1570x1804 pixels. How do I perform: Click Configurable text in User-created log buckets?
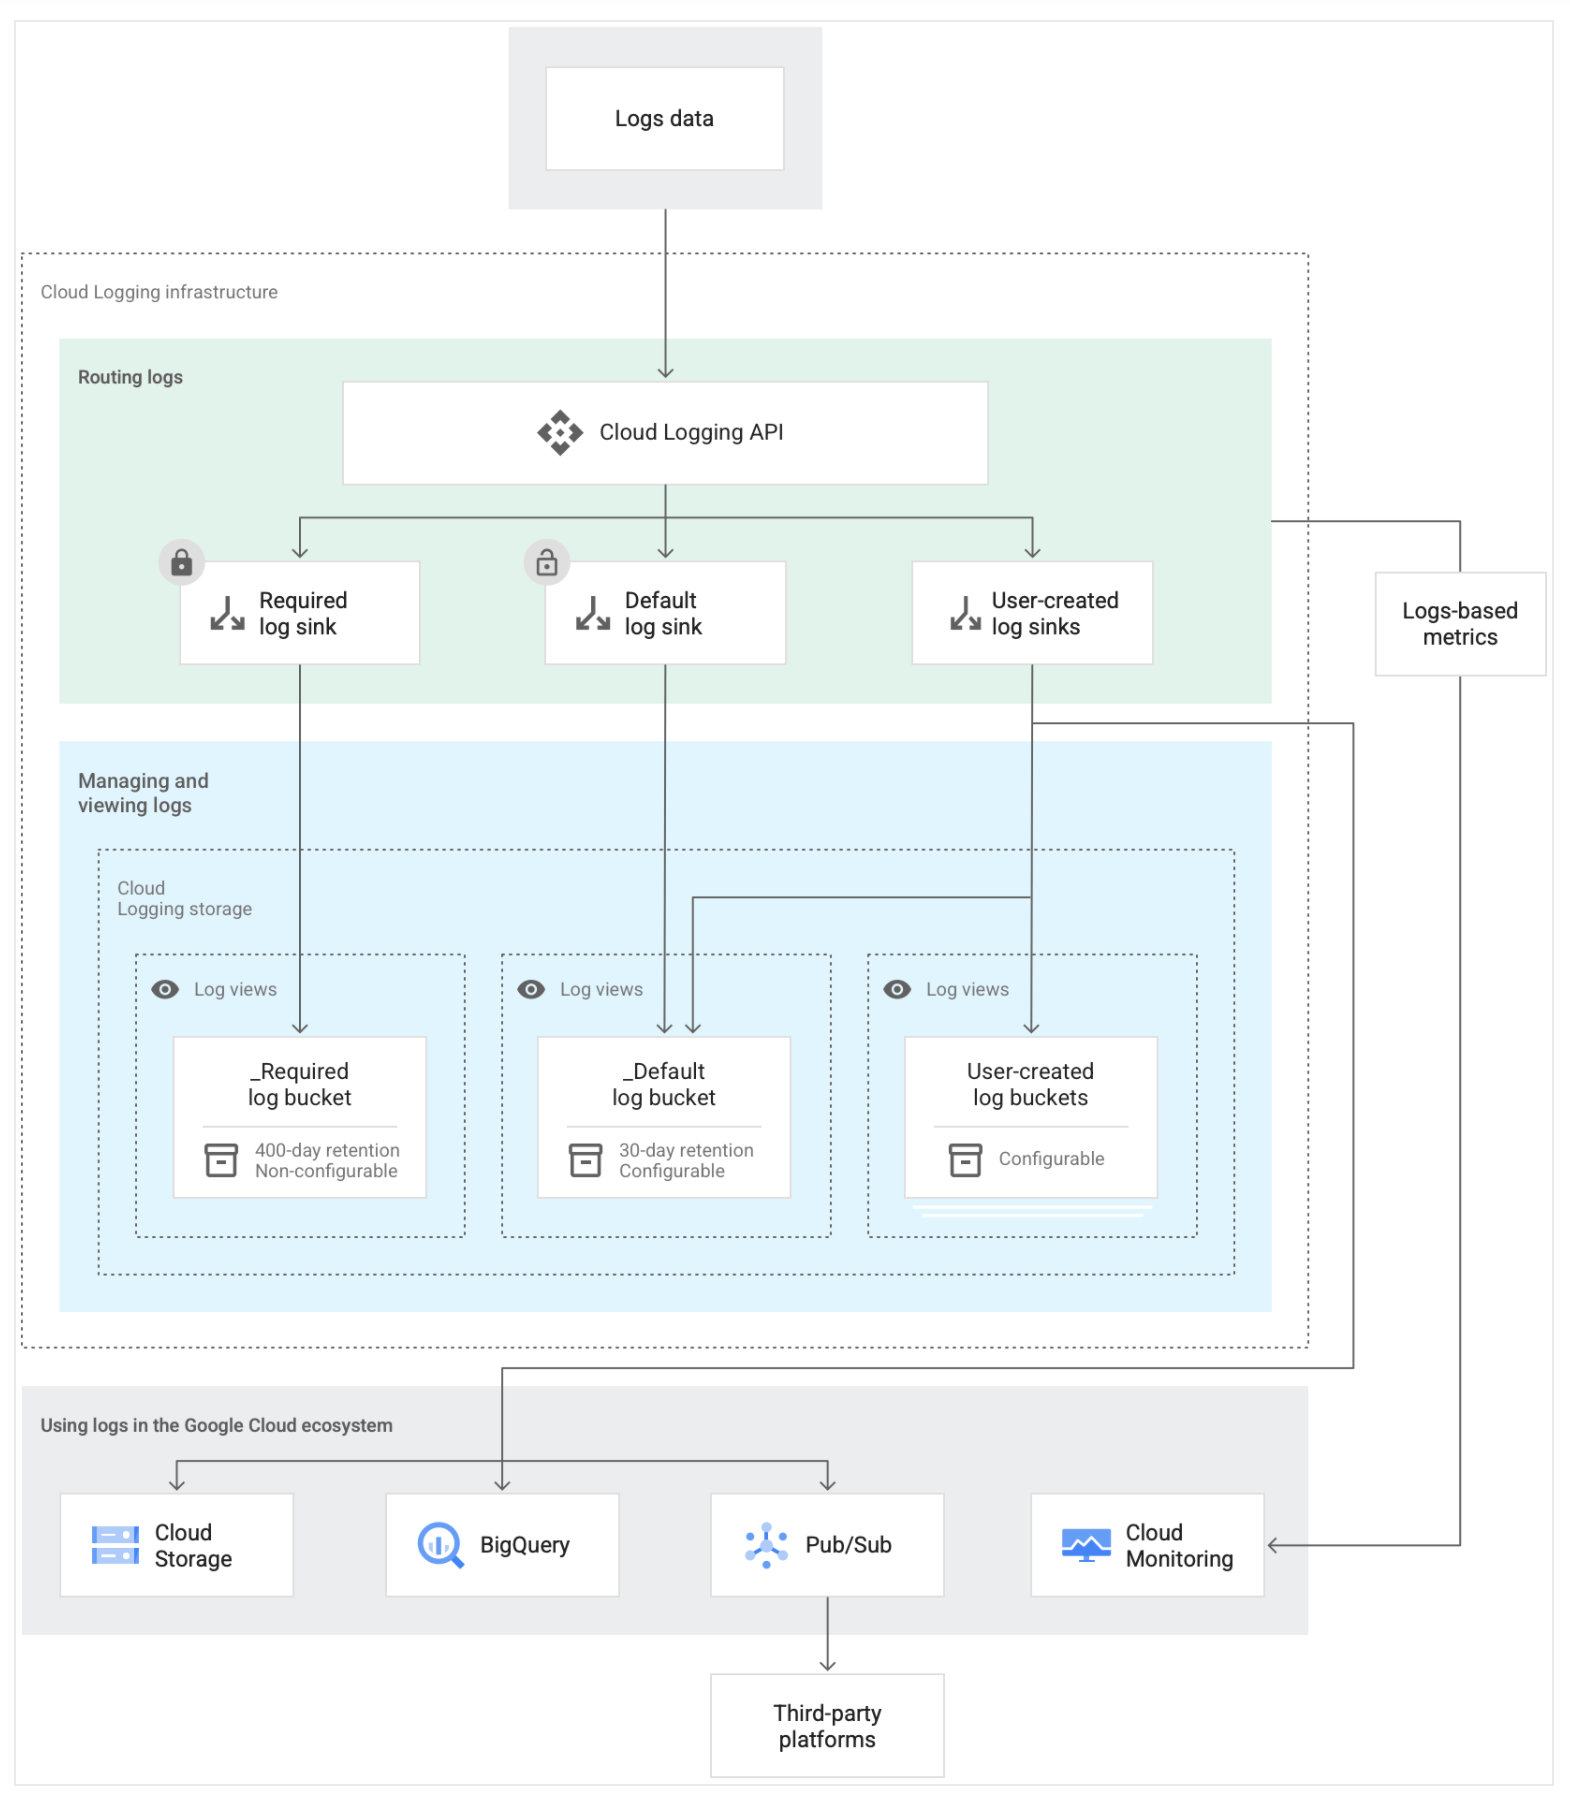point(1051,1158)
